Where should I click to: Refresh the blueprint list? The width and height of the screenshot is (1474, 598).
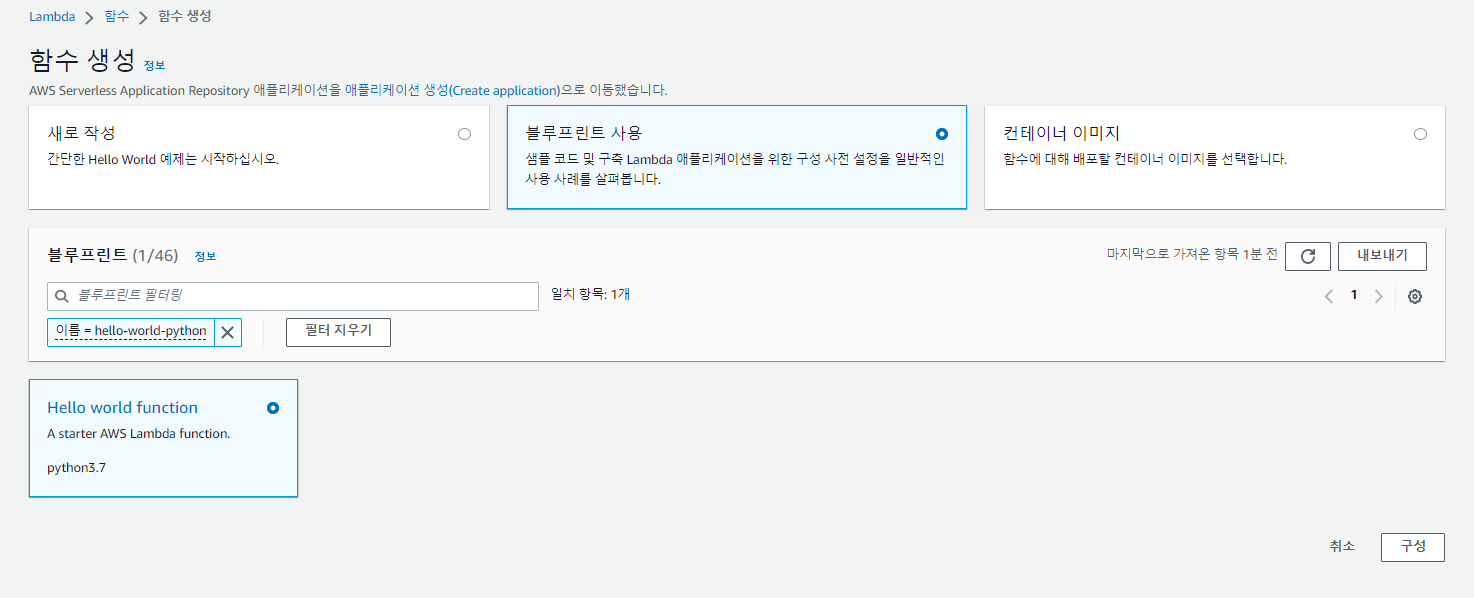click(1308, 256)
